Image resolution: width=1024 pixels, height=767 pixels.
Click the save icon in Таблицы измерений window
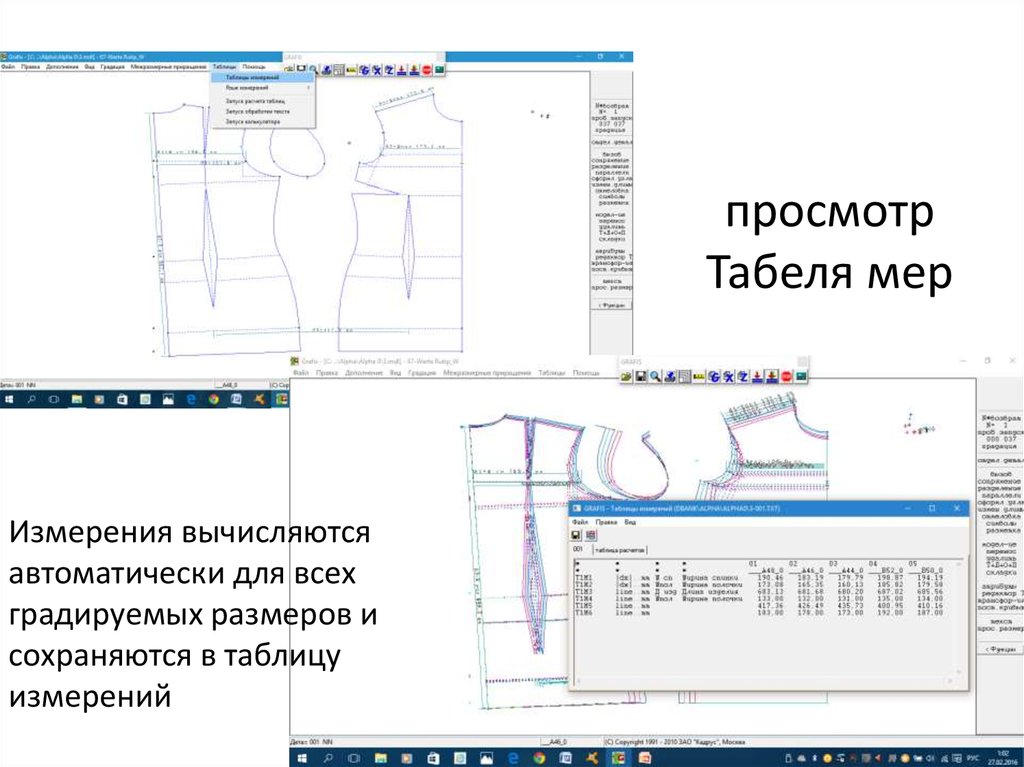point(577,534)
